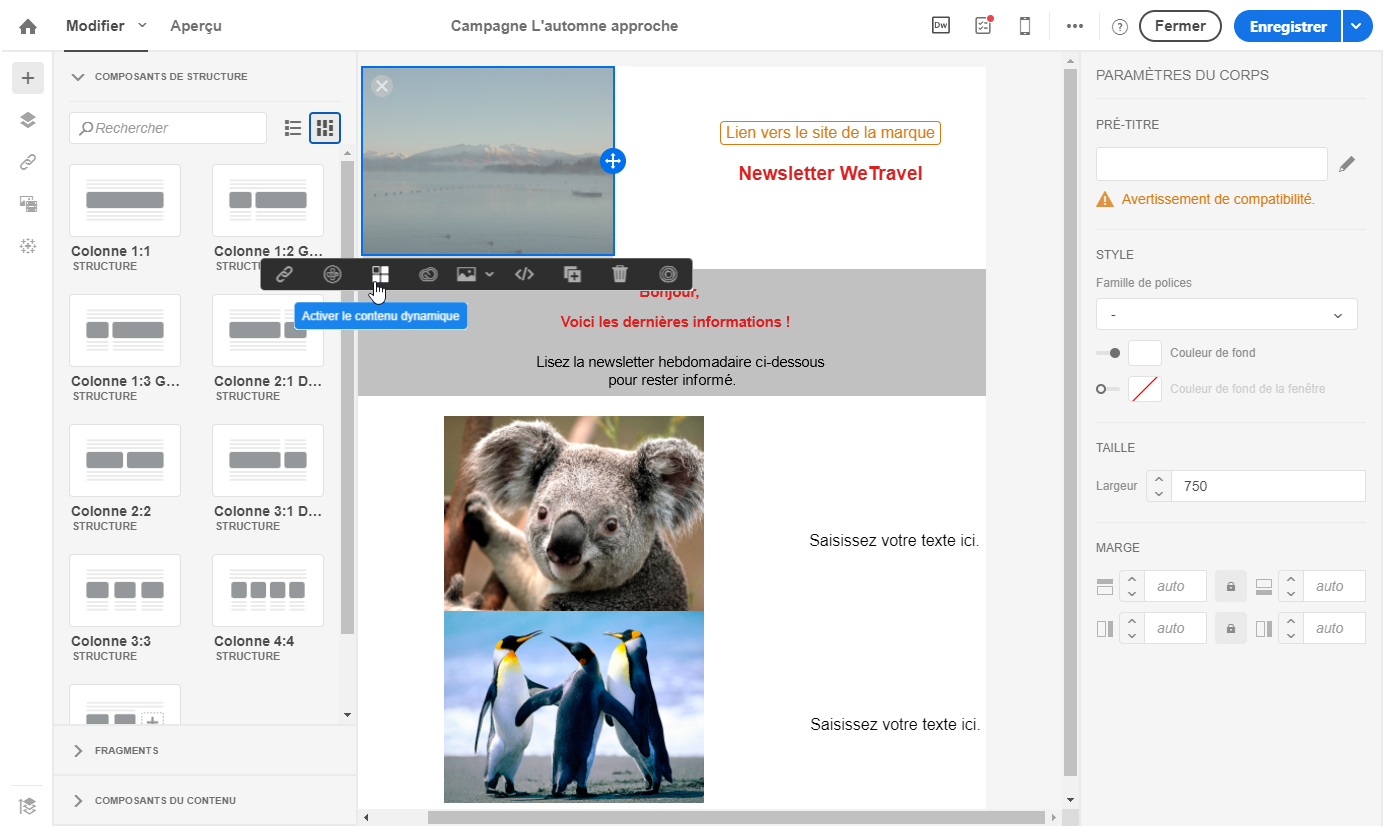
Task: Click the circular personalization icon in dark toolbar
Action: 333,274
